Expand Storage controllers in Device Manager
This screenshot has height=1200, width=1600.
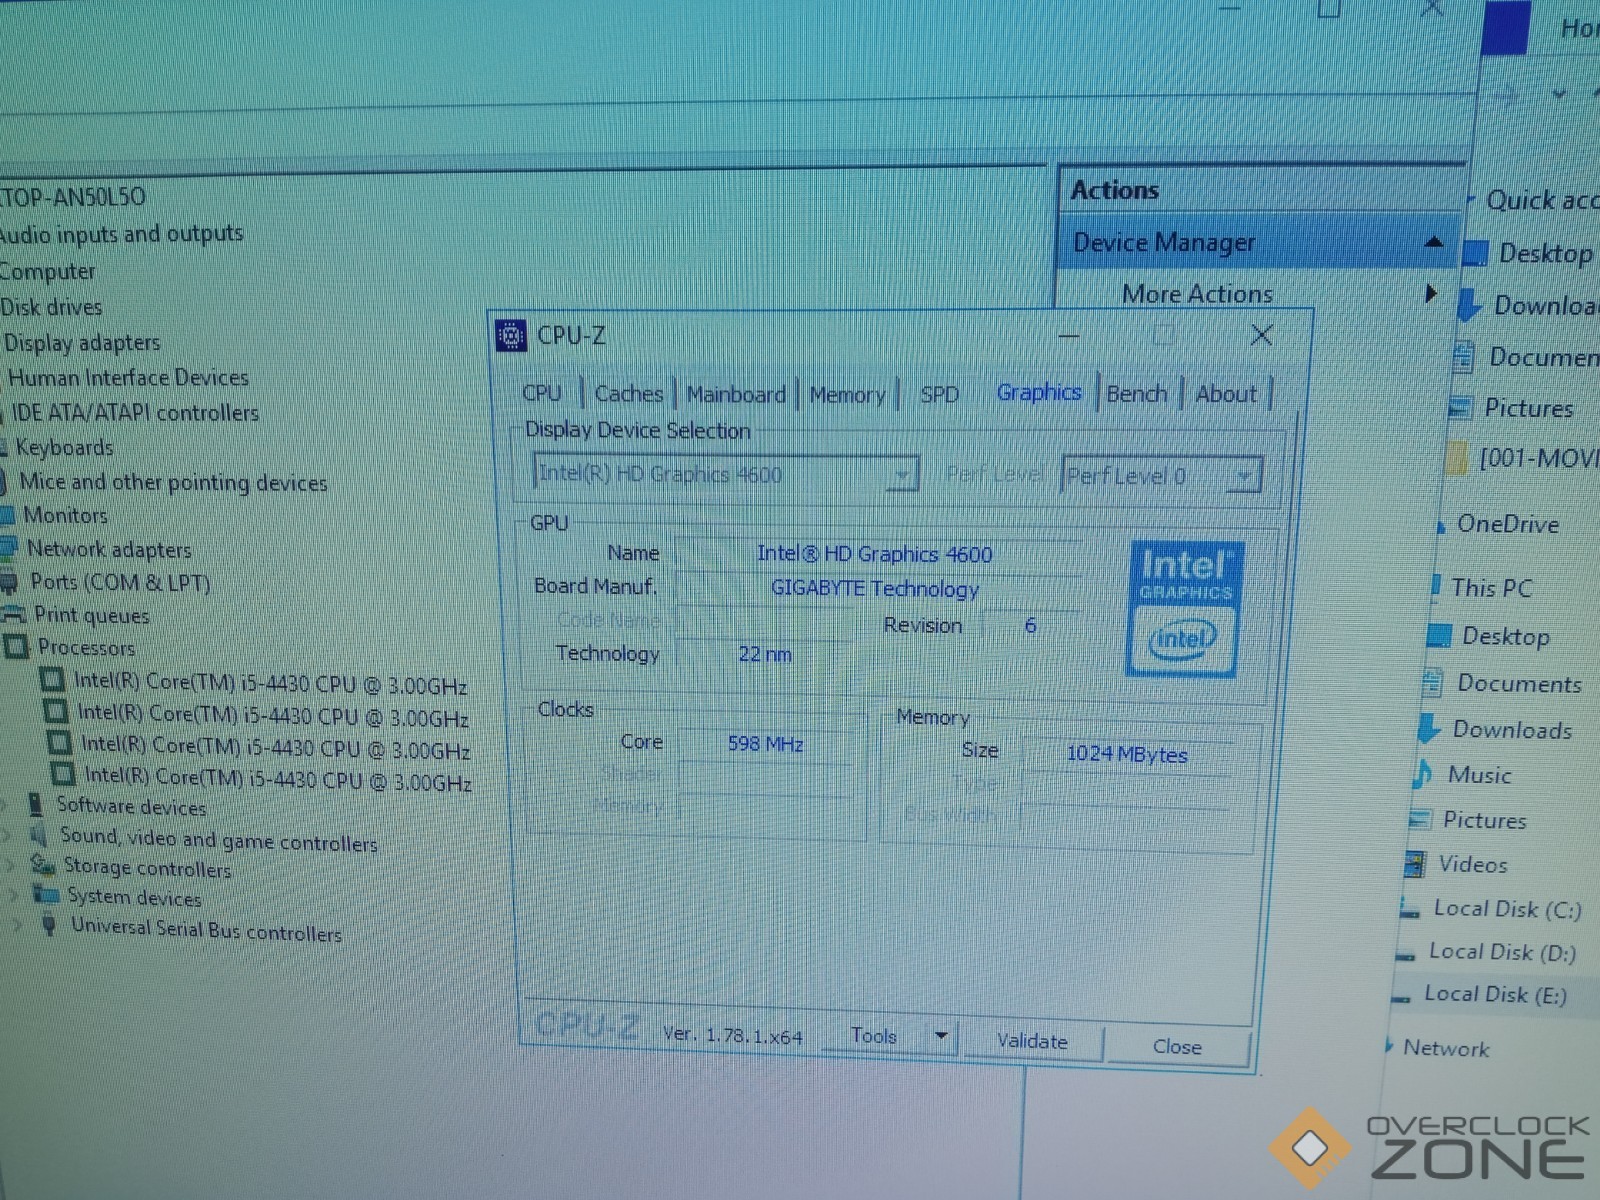pyautogui.click(x=11, y=864)
